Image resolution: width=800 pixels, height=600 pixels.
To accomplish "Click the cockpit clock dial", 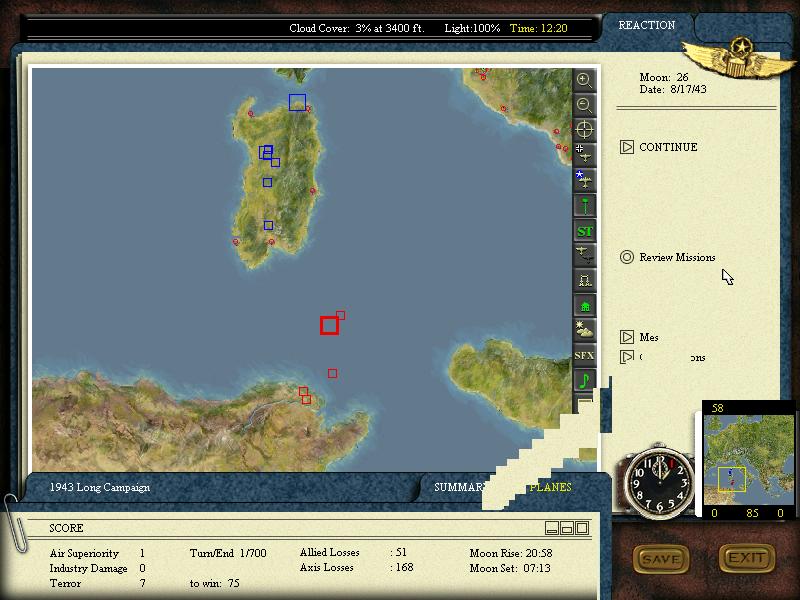I will tap(660, 482).
